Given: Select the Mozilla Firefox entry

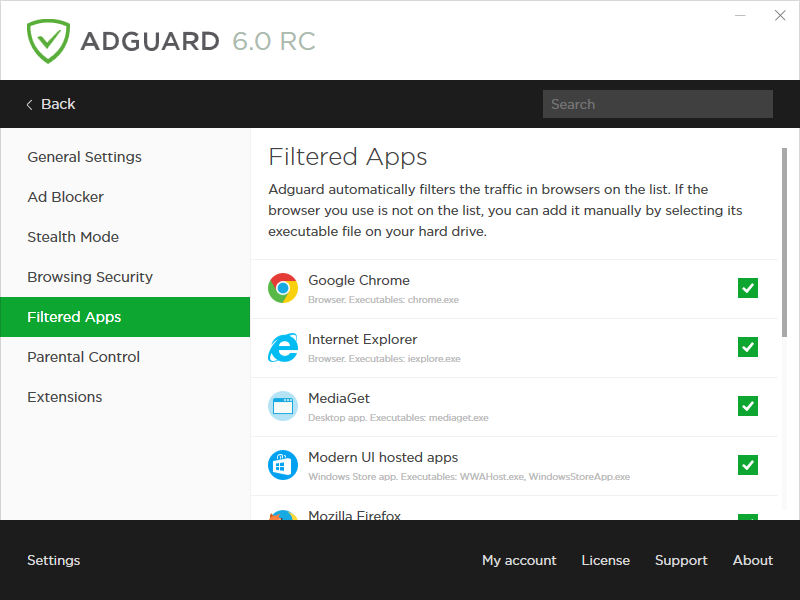Looking at the screenshot, I should 354,514.
